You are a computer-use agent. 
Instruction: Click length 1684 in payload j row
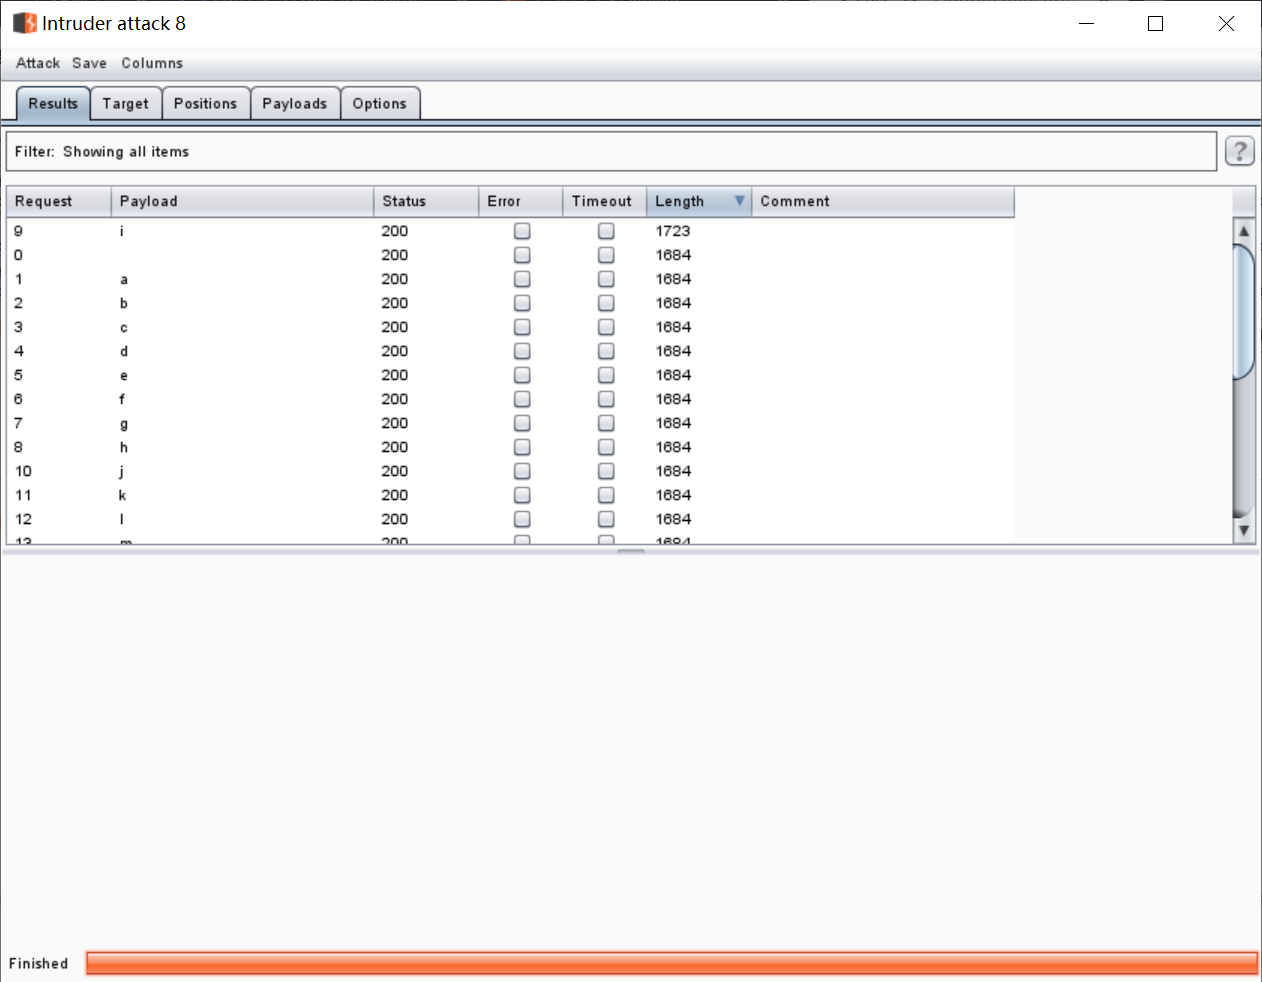tap(673, 471)
